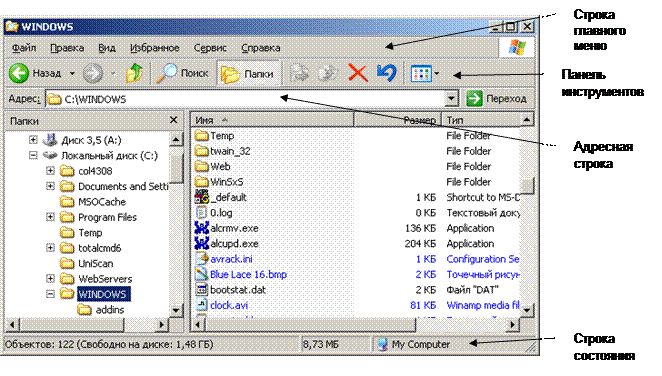Toggle the Folders (Папки) pane button
This screenshot has height=376, width=662.
click(248, 74)
